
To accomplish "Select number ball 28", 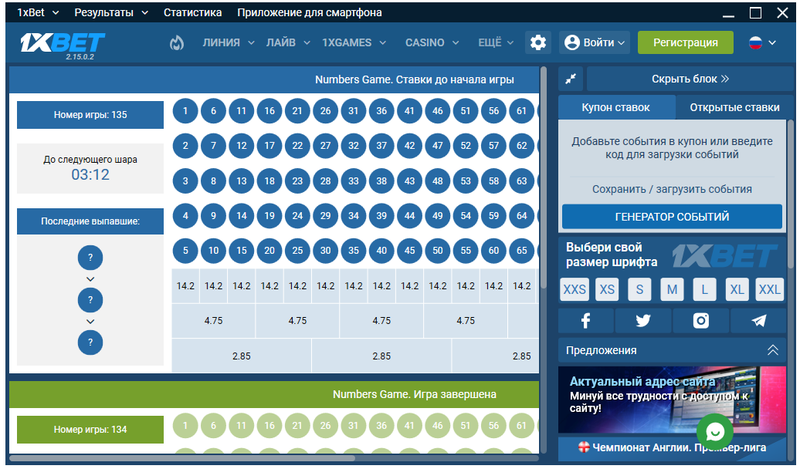I will [326, 181].
